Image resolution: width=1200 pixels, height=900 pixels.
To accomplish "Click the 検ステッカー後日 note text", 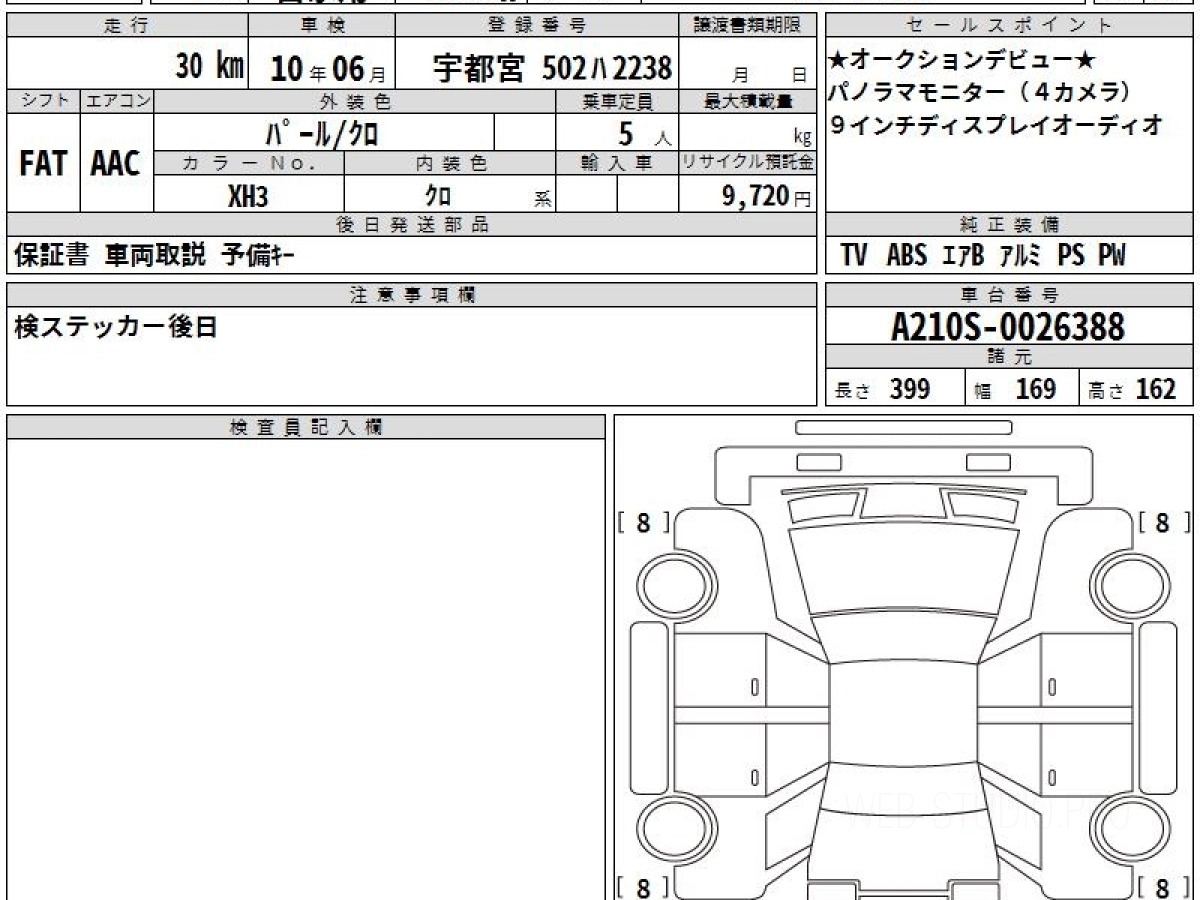I will click(116, 326).
